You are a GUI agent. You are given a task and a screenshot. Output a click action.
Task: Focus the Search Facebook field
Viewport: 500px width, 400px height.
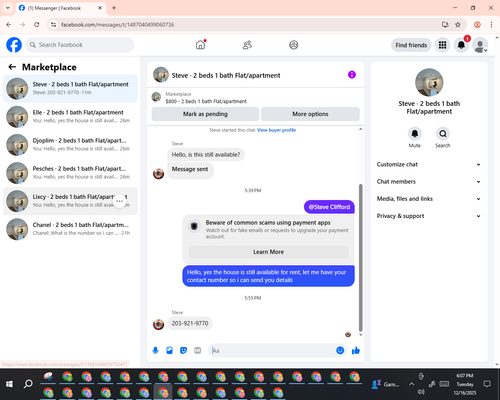coord(80,45)
